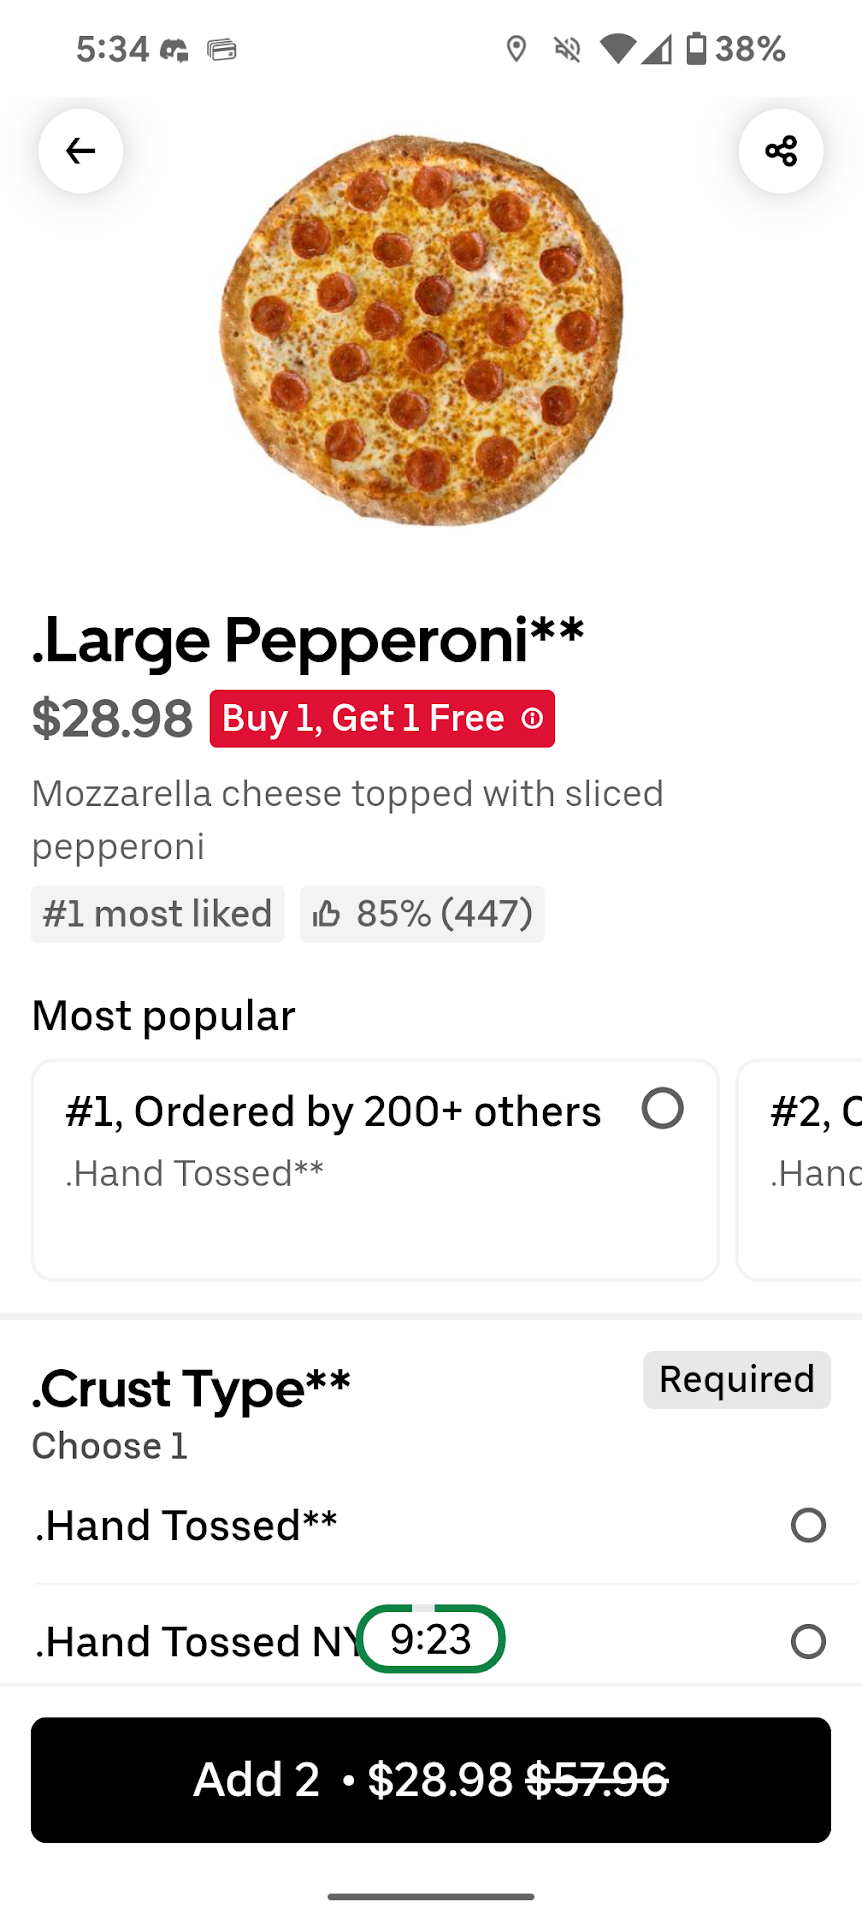
Task: Tap the pepperoni pizza image
Action: [x=421, y=330]
